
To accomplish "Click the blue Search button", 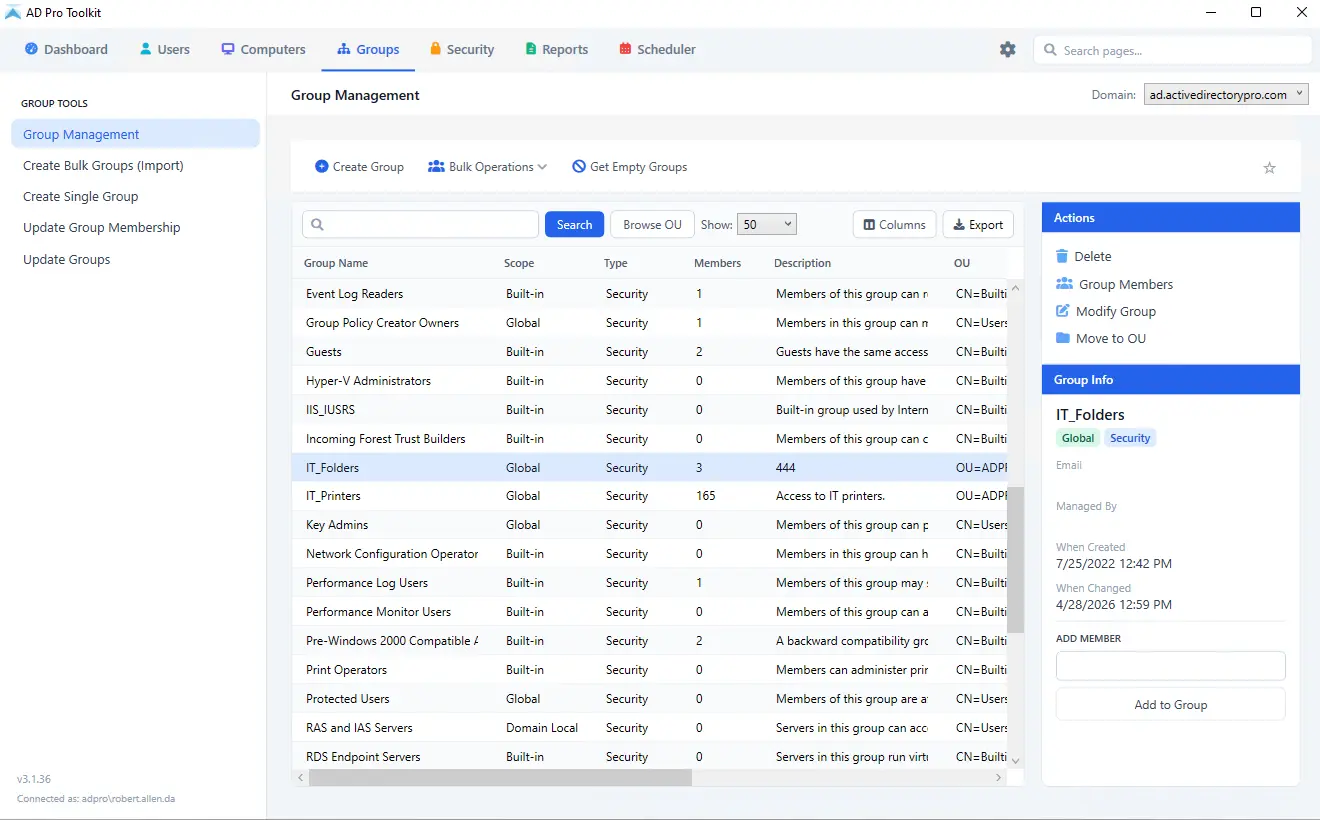I will (575, 225).
